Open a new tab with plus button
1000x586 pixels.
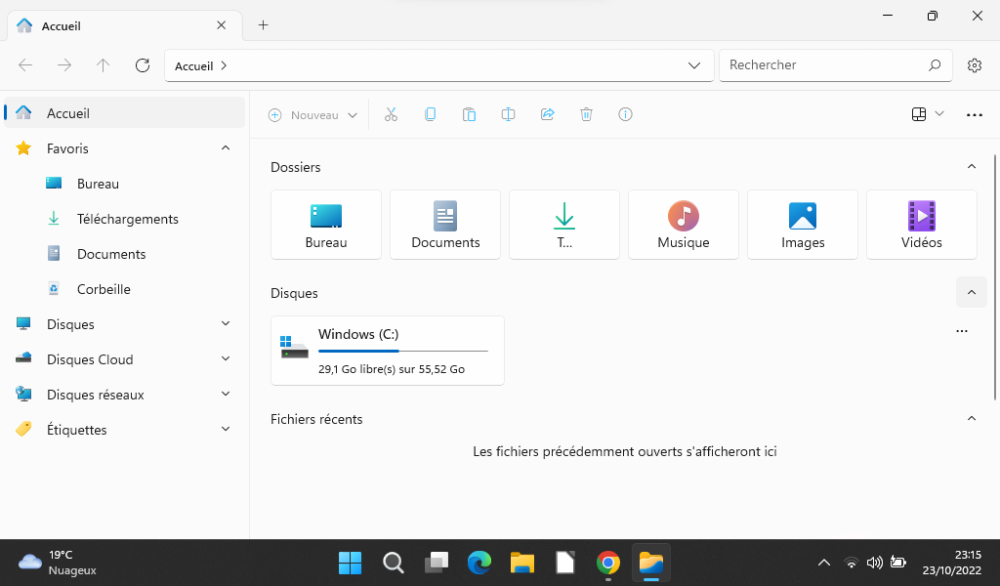[x=263, y=25]
